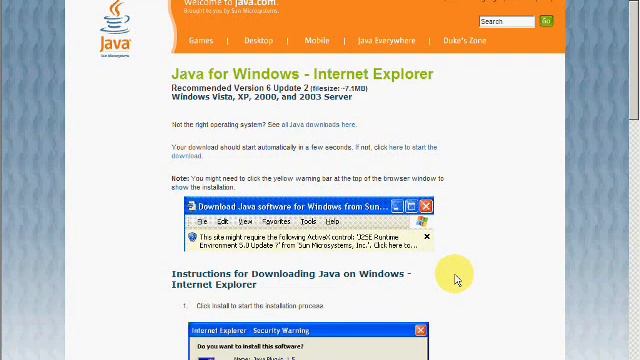Dismiss yellow warning bar with black X

427,237
